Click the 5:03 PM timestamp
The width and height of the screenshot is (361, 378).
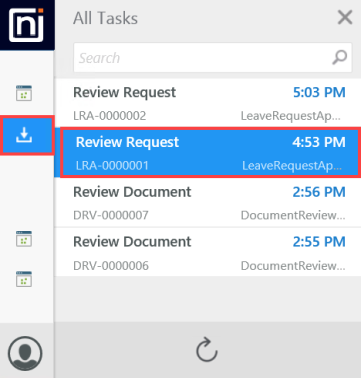tap(319, 92)
